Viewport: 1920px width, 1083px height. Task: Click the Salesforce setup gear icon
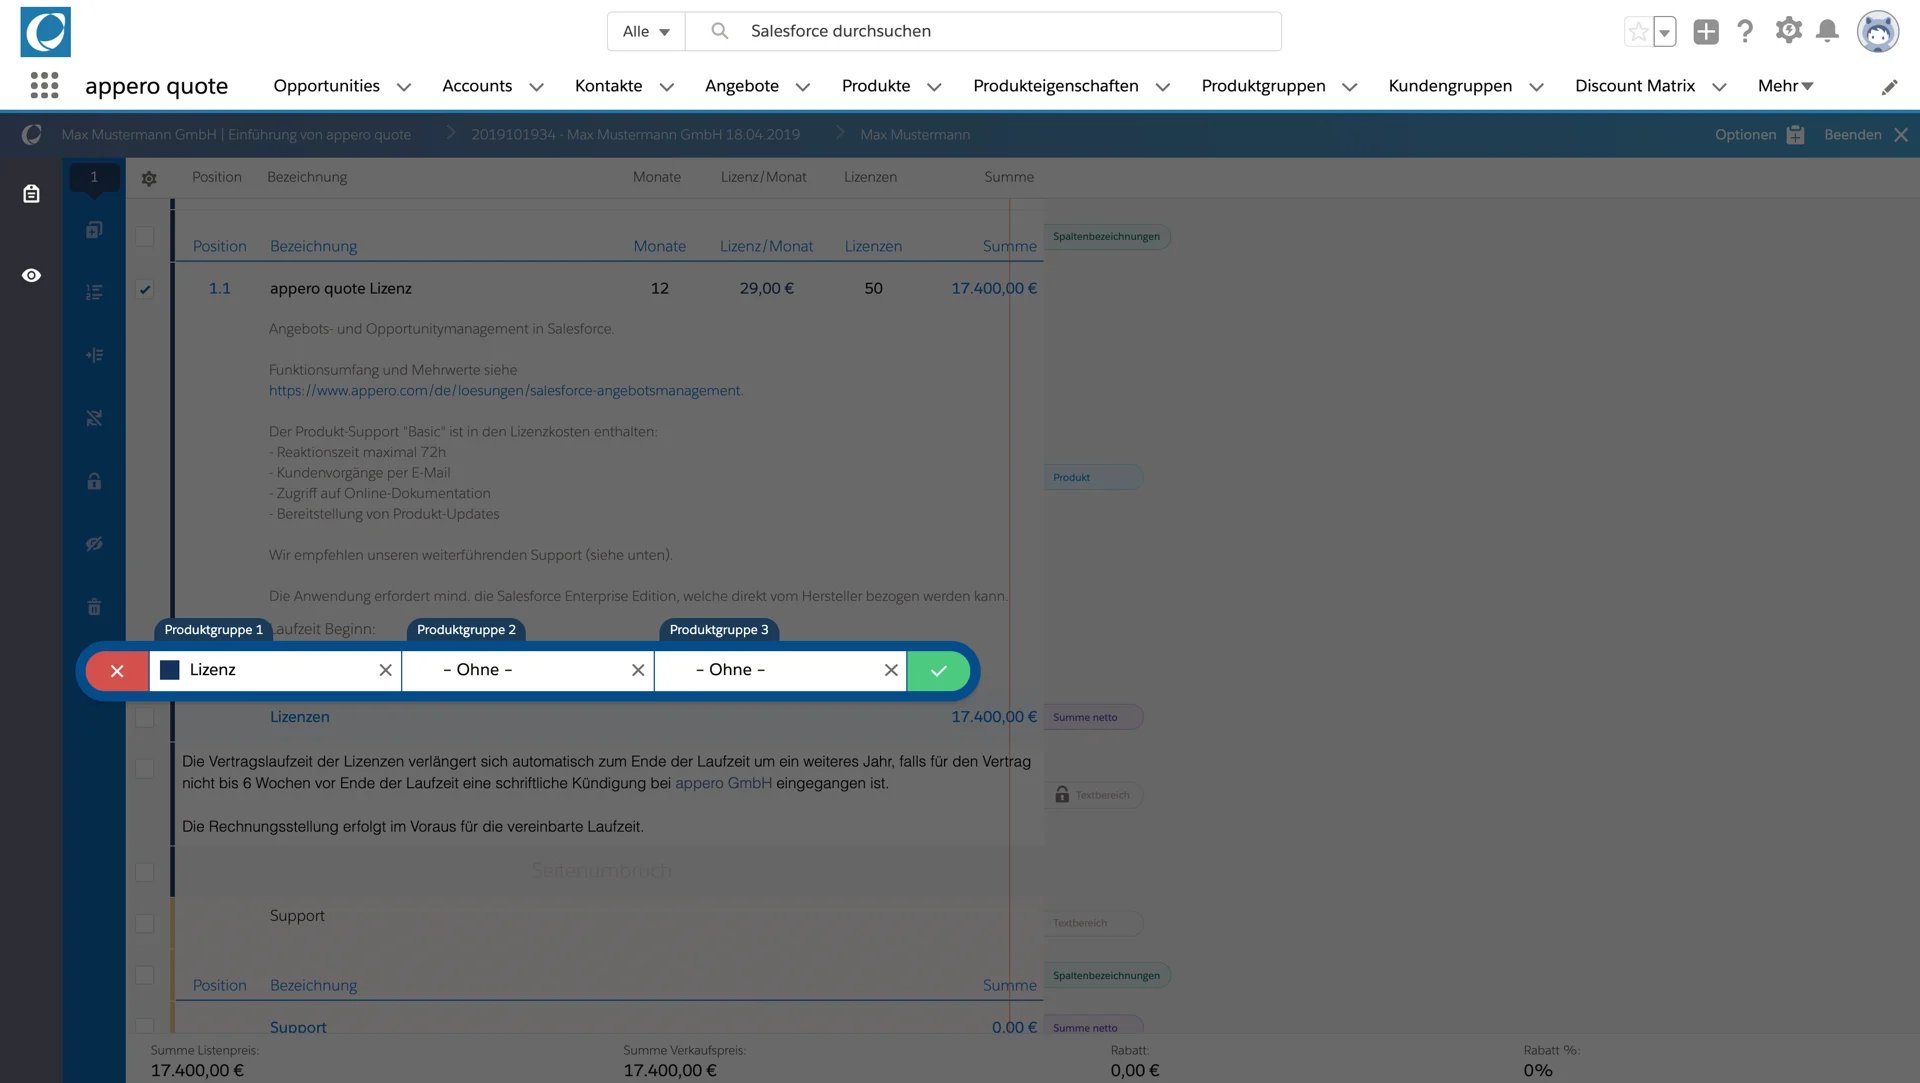tap(1788, 31)
